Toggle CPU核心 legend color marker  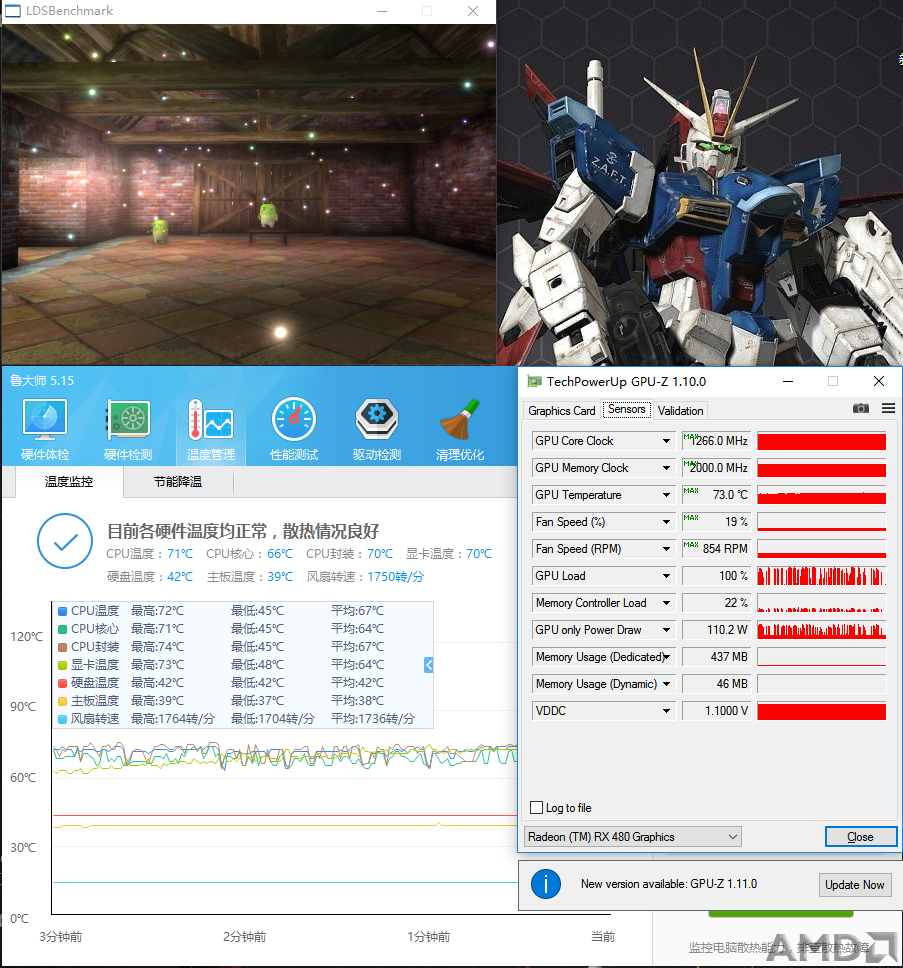62,629
